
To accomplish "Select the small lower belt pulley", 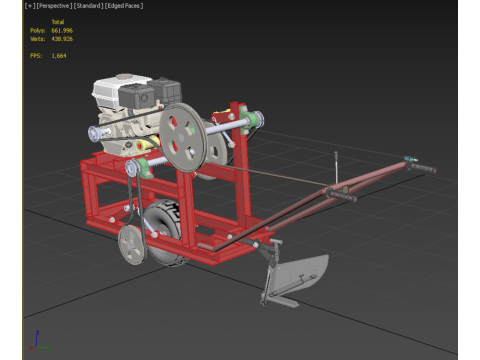I will pyautogui.click(x=132, y=245).
